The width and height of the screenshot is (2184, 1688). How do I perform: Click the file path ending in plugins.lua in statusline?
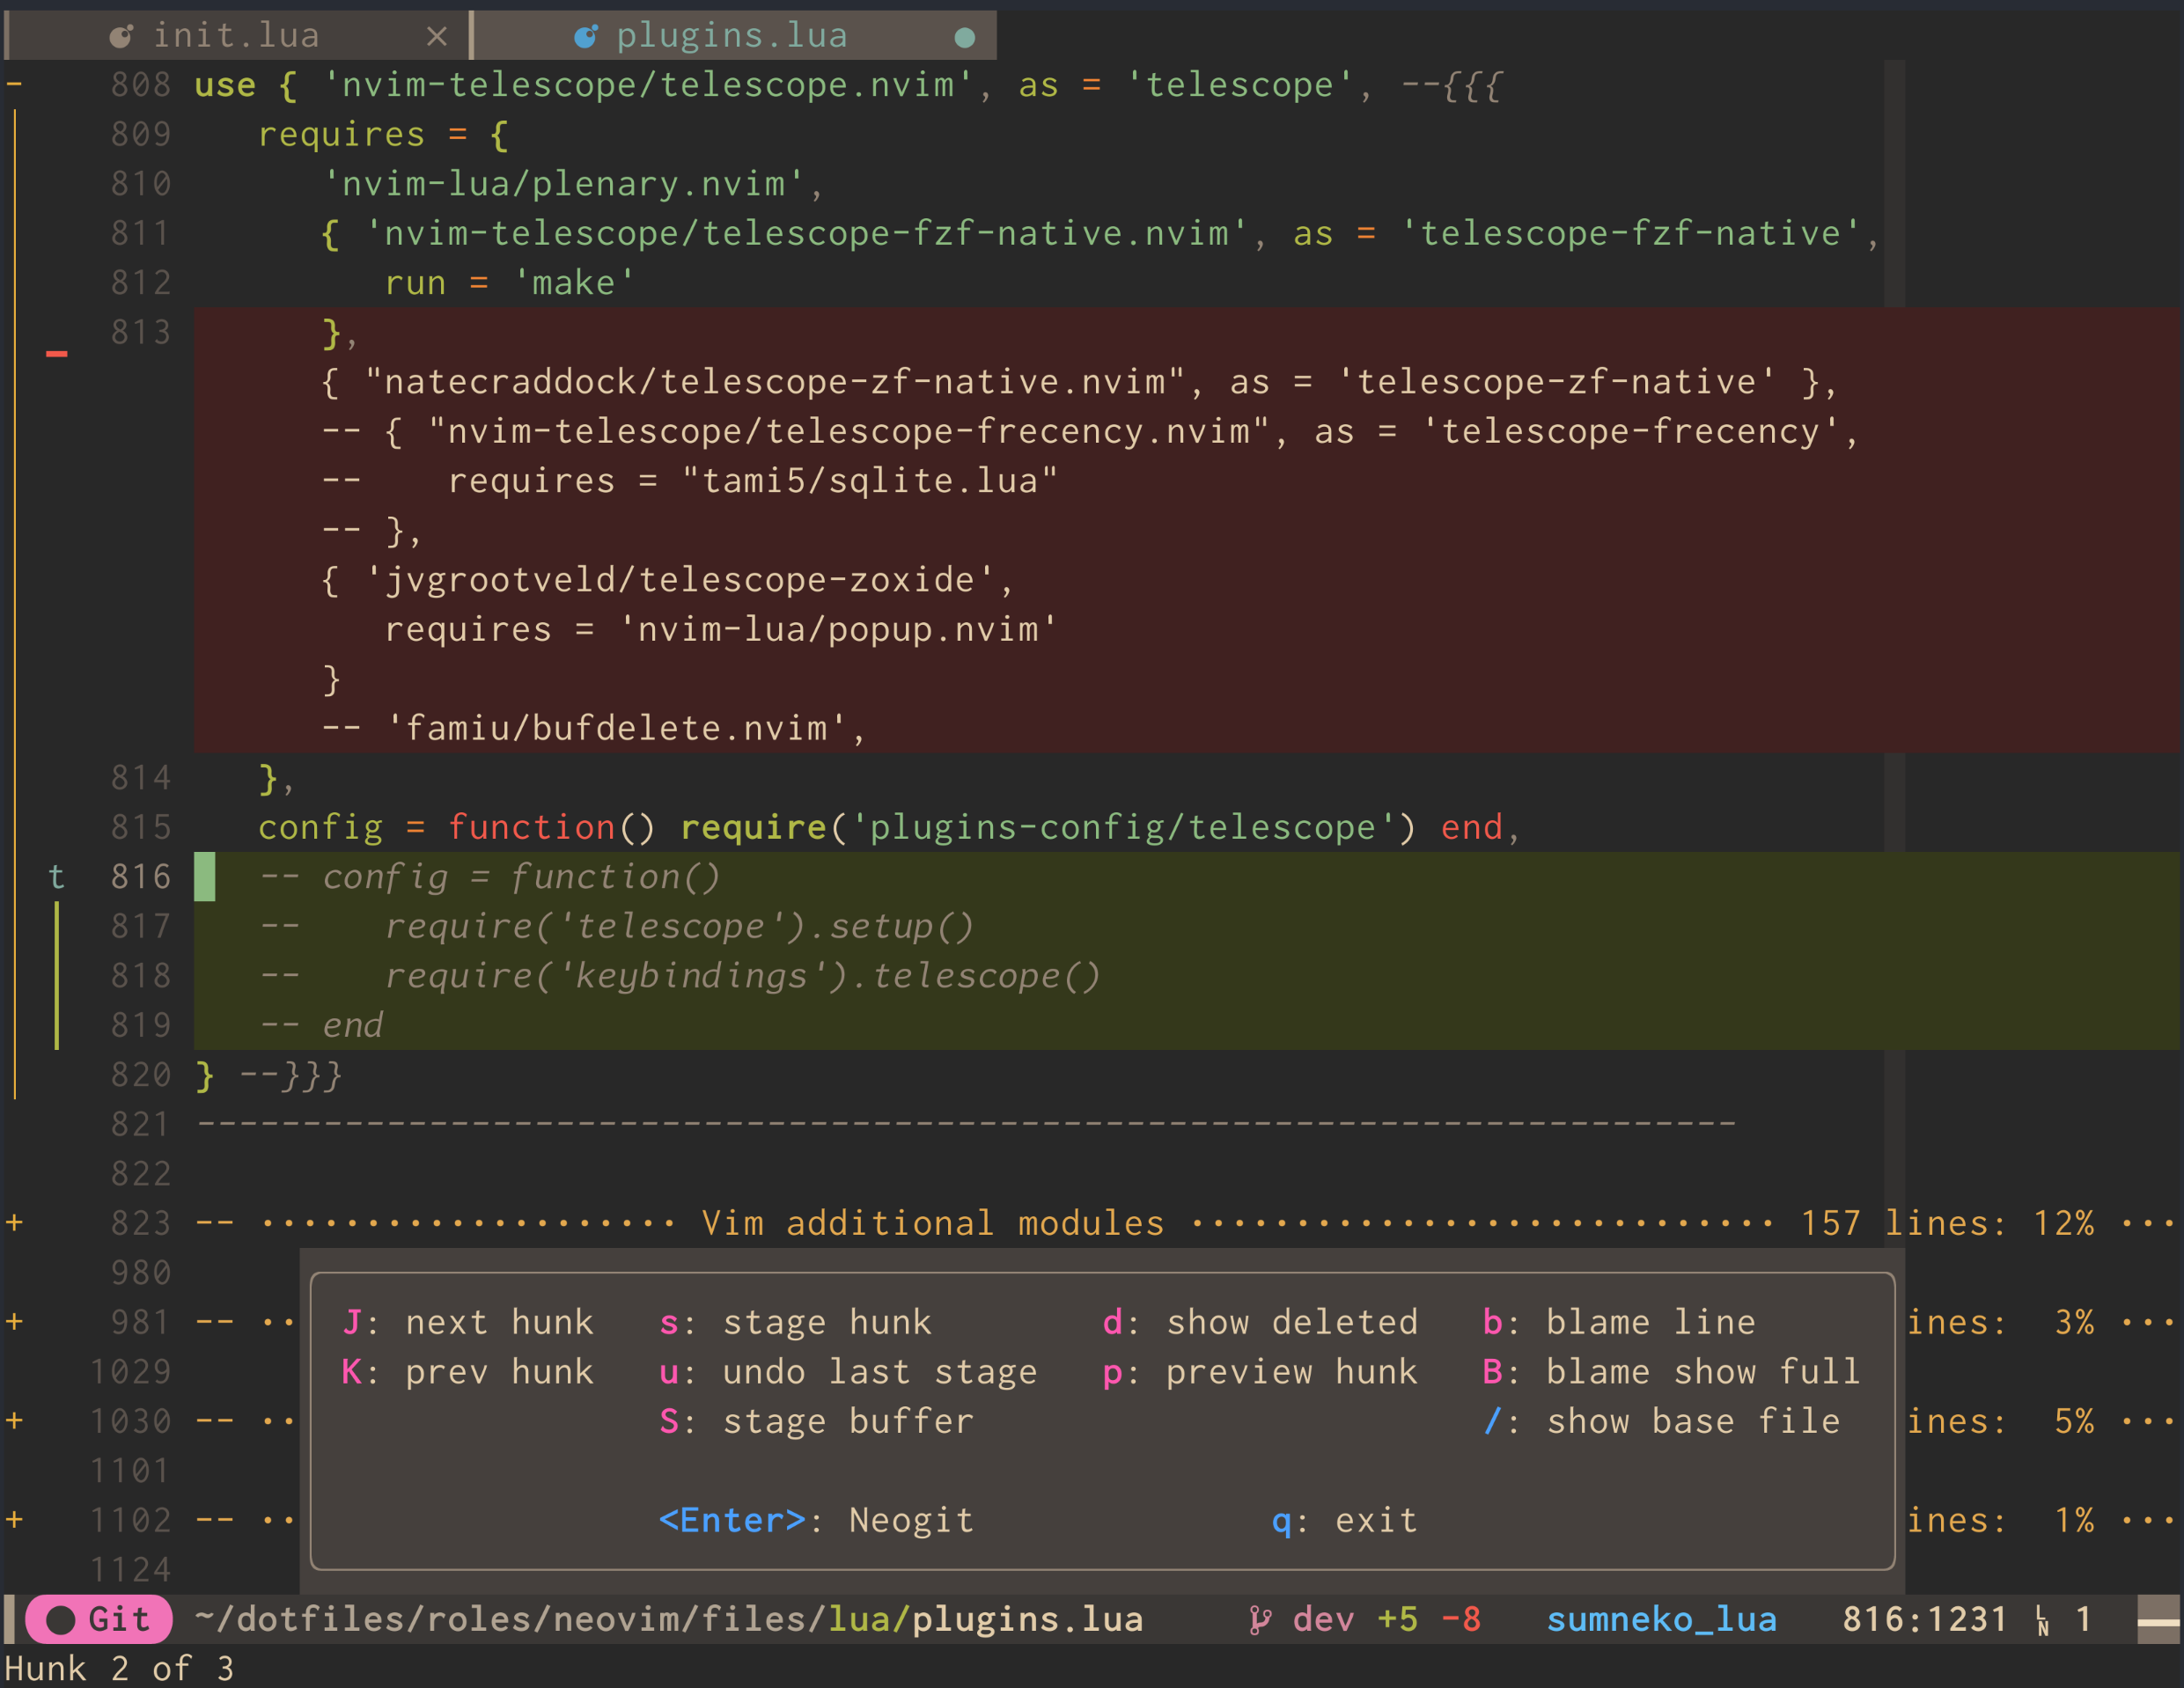pos(668,1619)
